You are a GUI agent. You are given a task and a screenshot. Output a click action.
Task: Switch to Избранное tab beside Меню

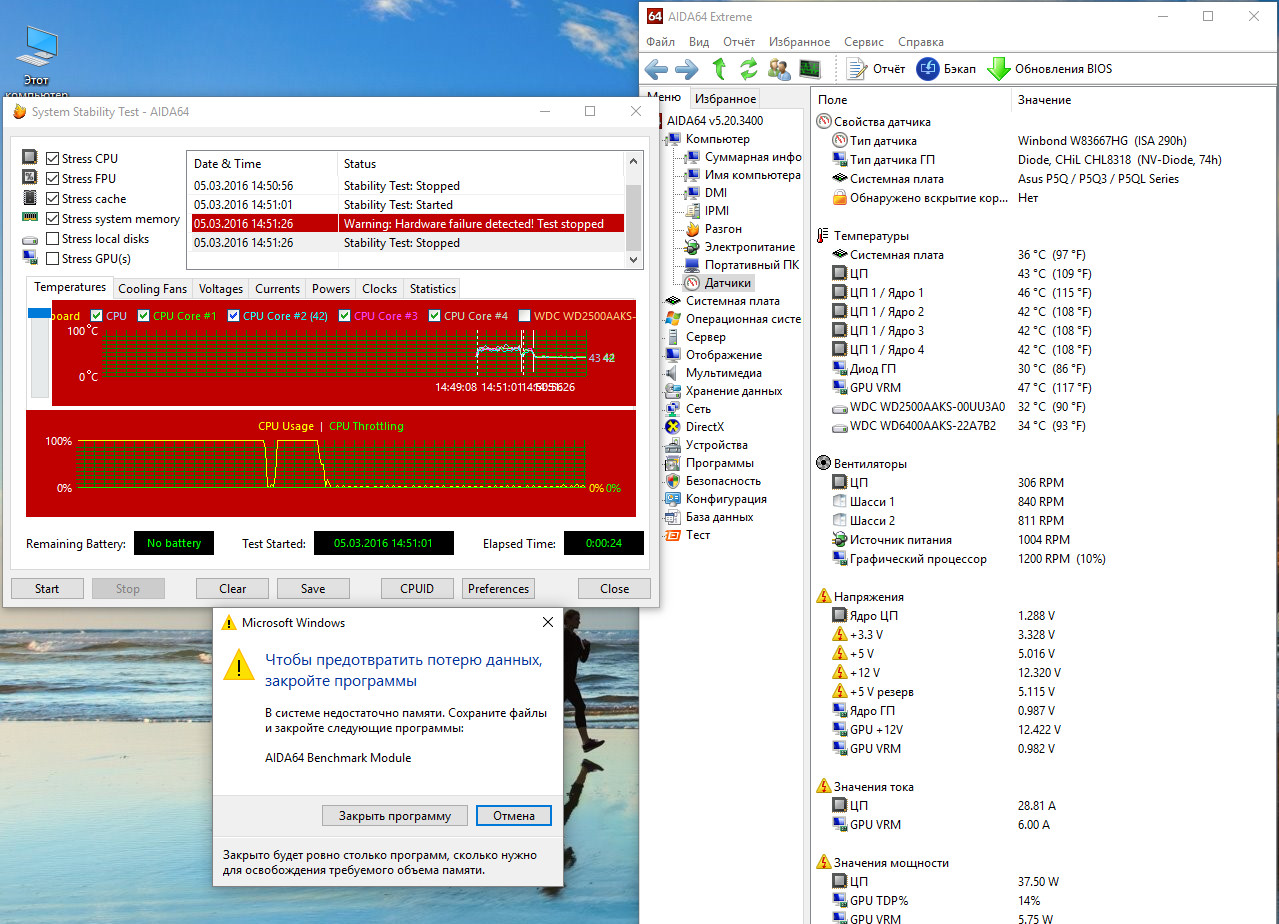tap(726, 99)
